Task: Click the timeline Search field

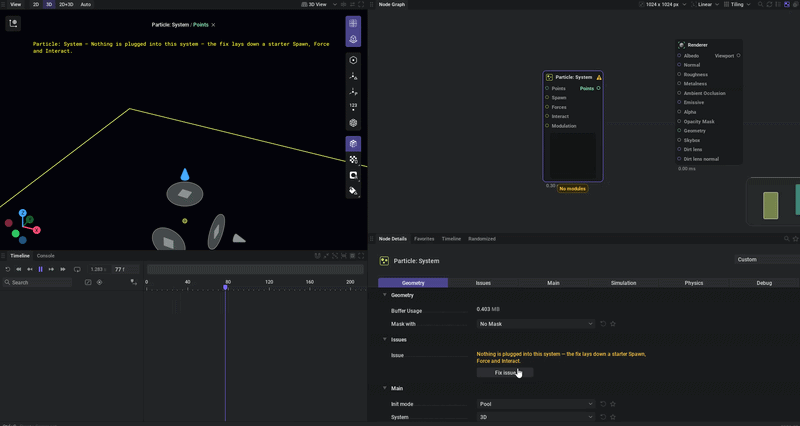Action: [x=38, y=283]
